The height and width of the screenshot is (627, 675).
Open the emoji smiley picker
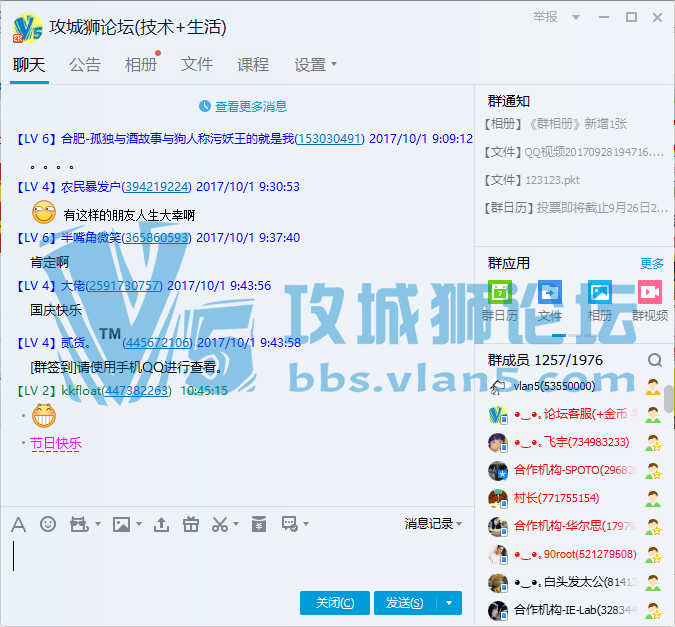48,524
